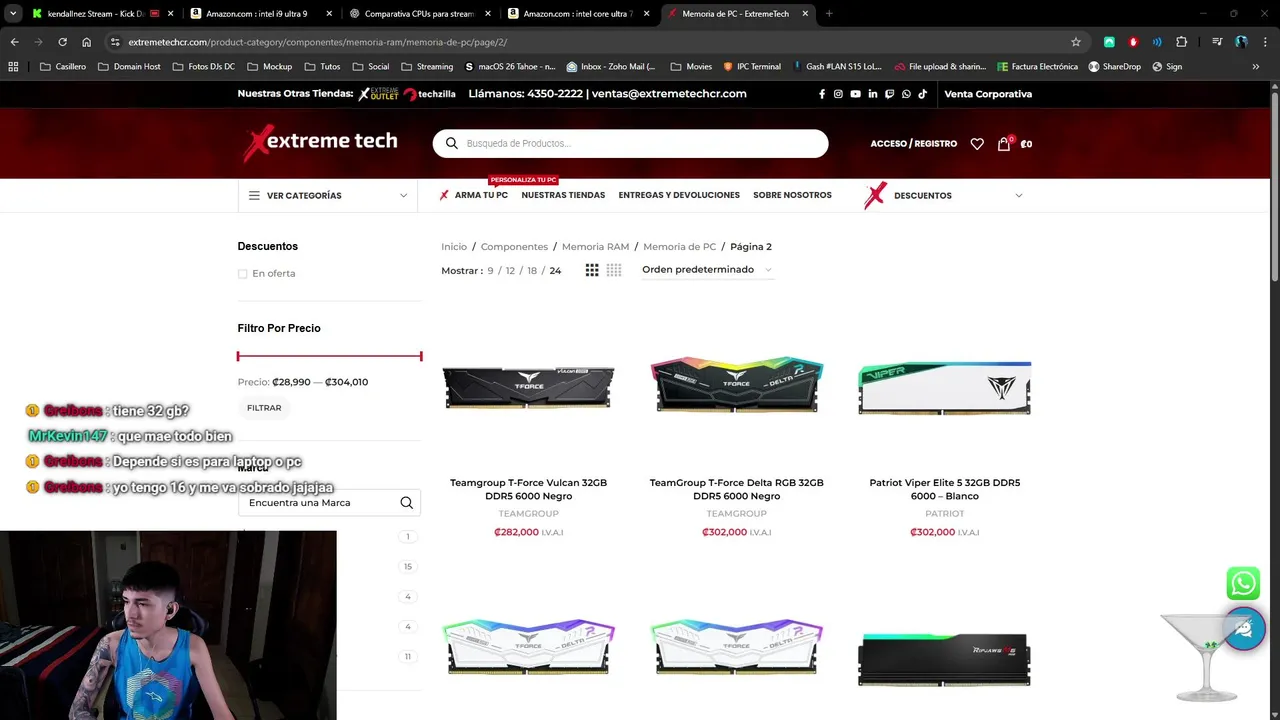This screenshot has height=720, width=1280.
Task: Expand the Ver Categorías menu
Action: click(328, 196)
